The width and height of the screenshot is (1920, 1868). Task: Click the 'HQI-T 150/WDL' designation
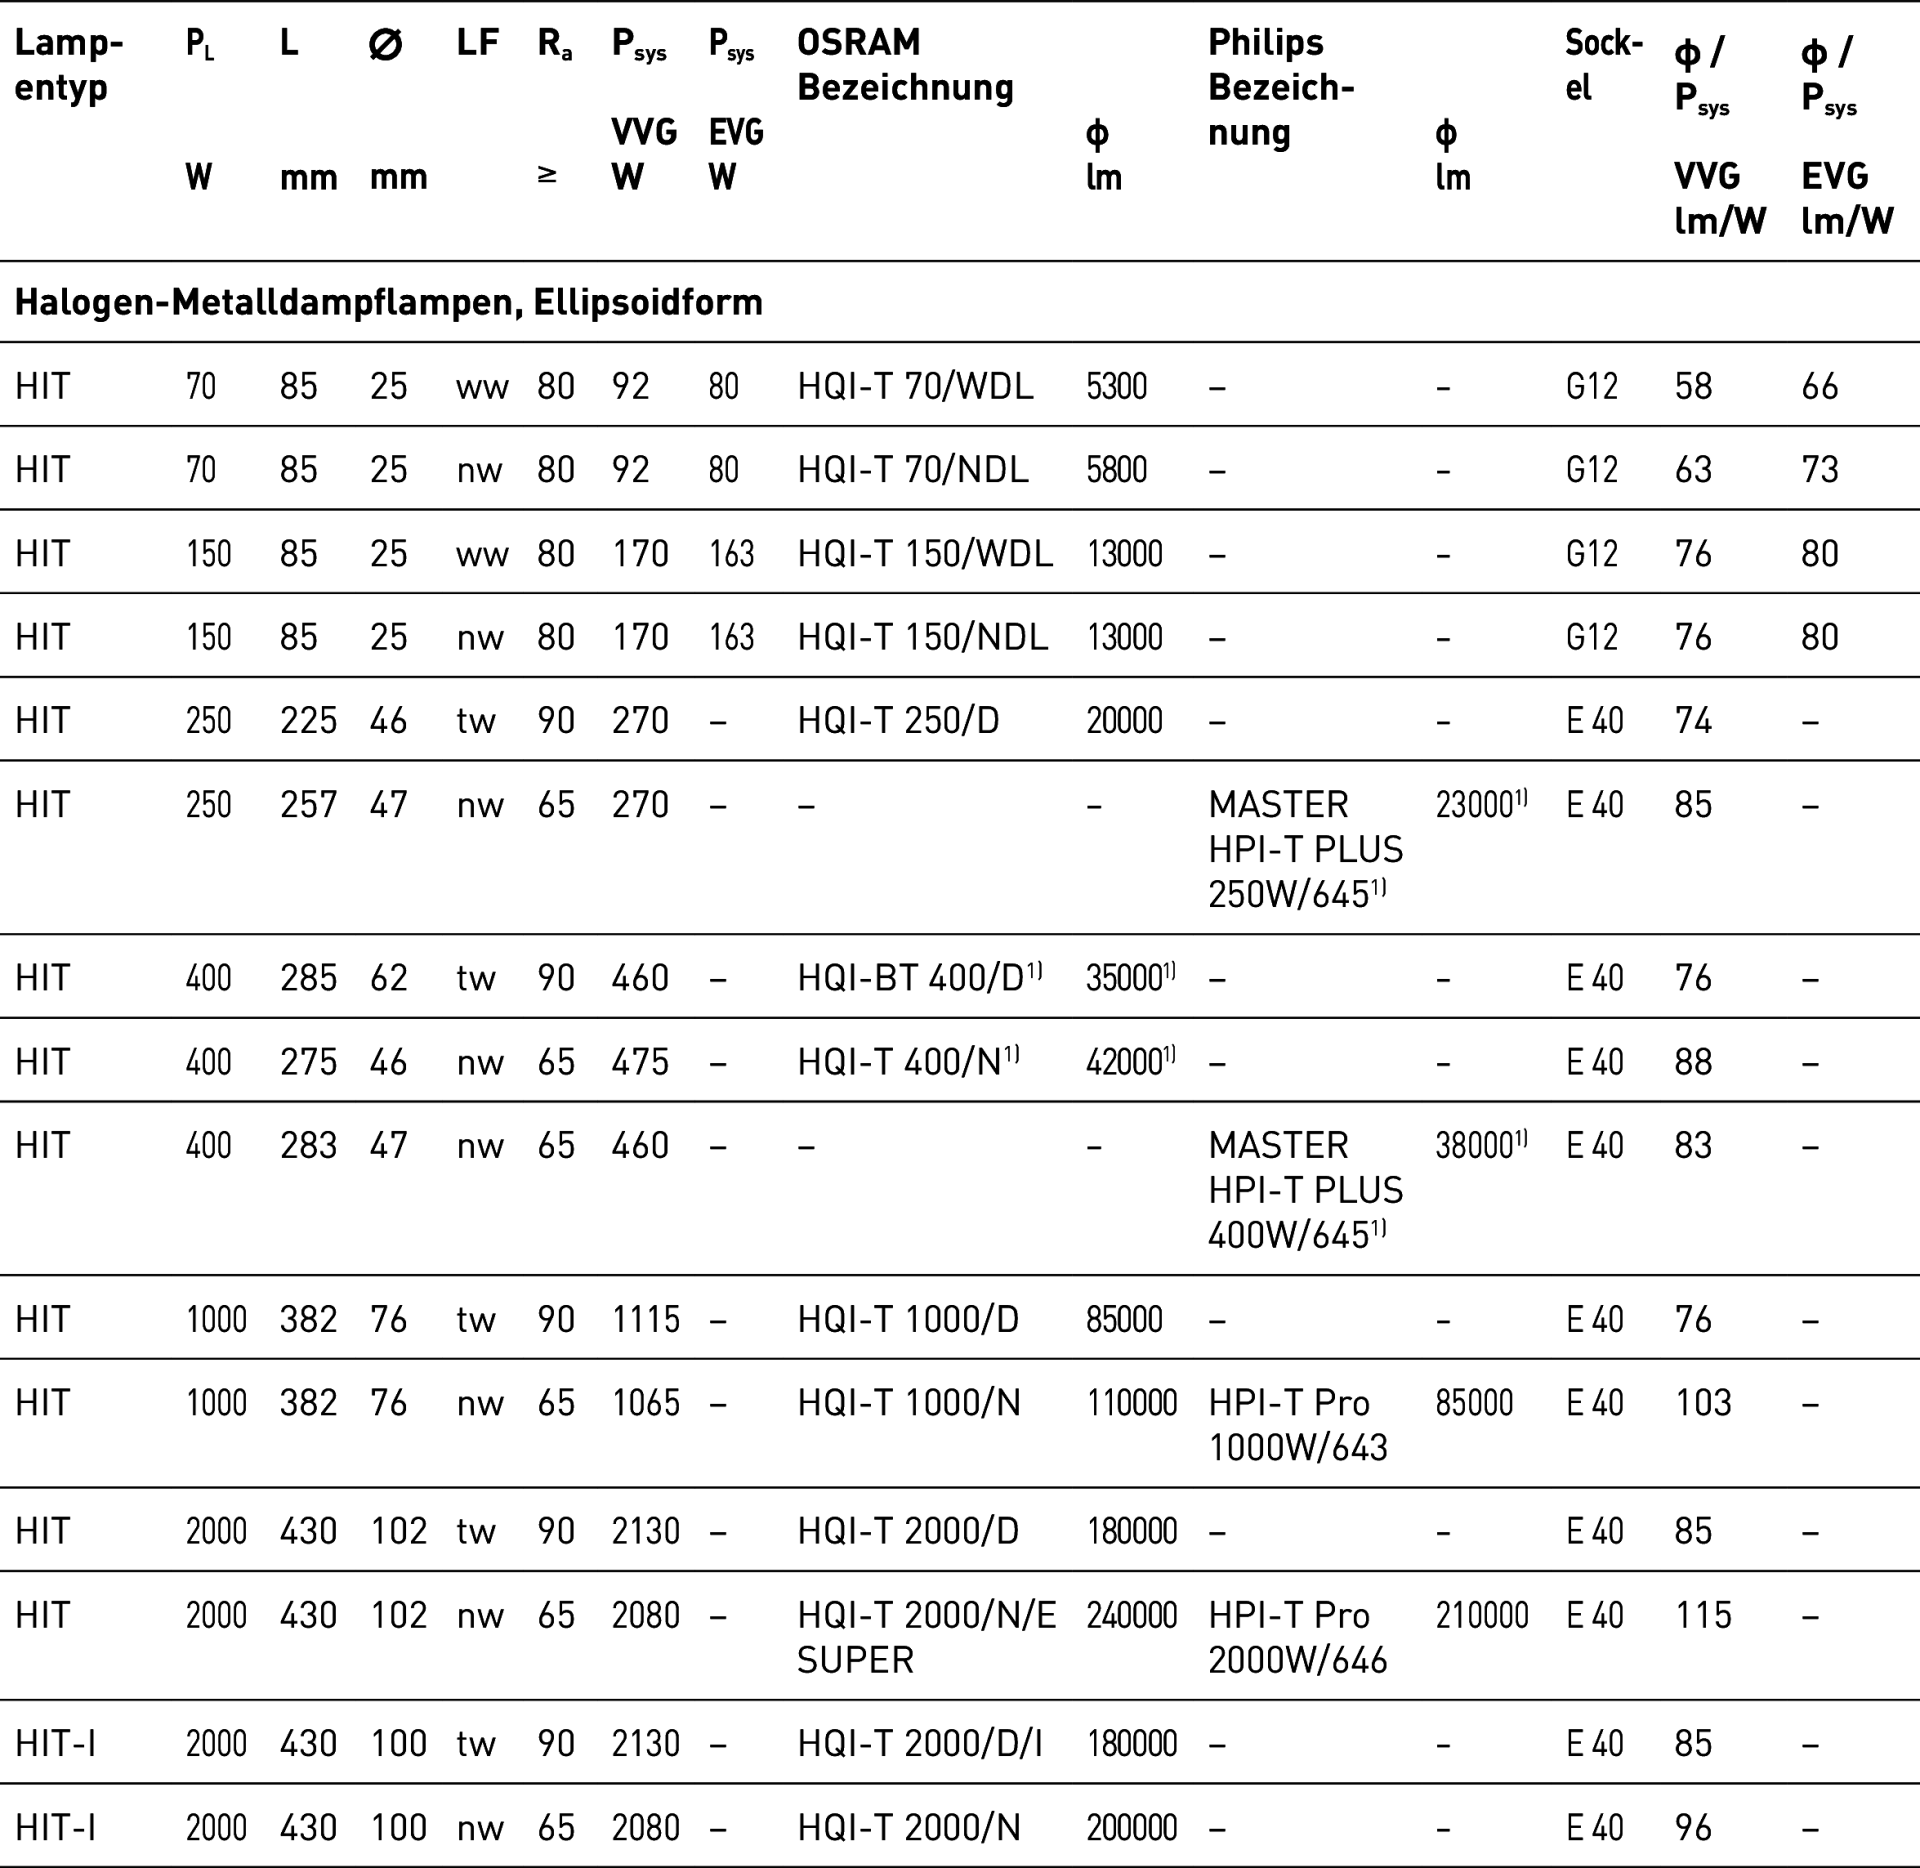click(925, 553)
